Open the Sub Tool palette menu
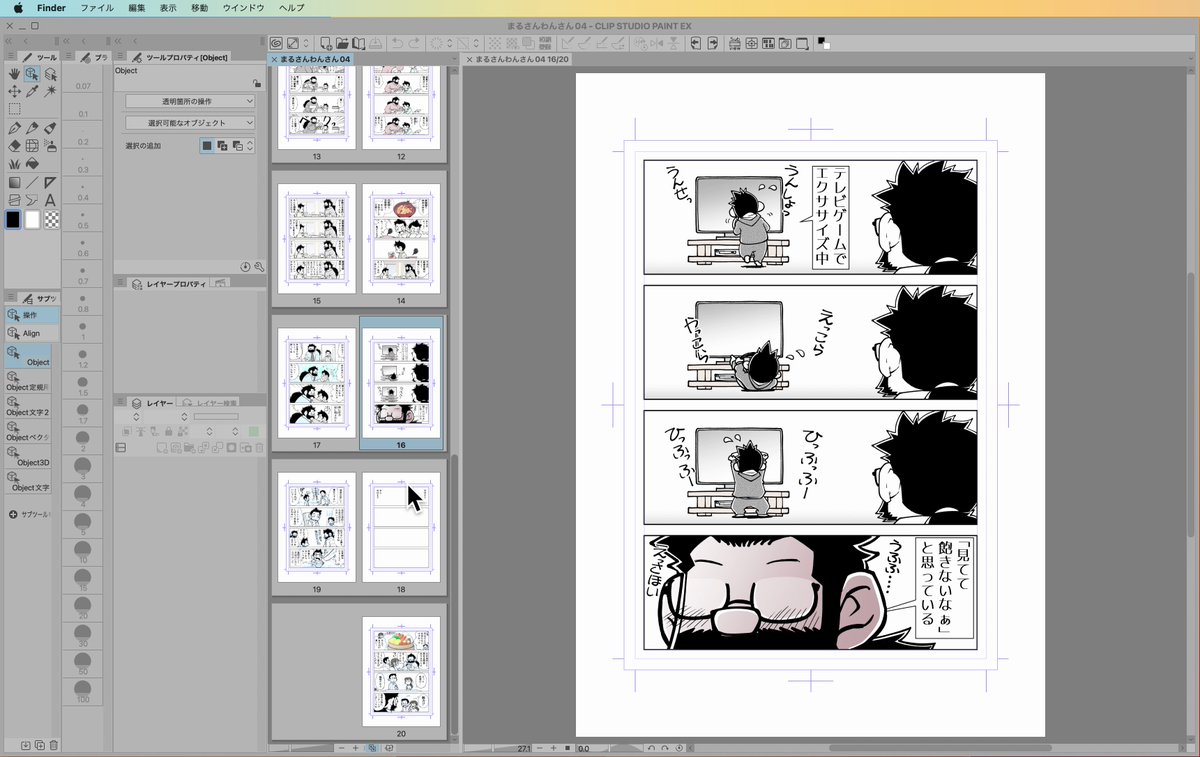The height and width of the screenshot is (757, 1200). 11,298
